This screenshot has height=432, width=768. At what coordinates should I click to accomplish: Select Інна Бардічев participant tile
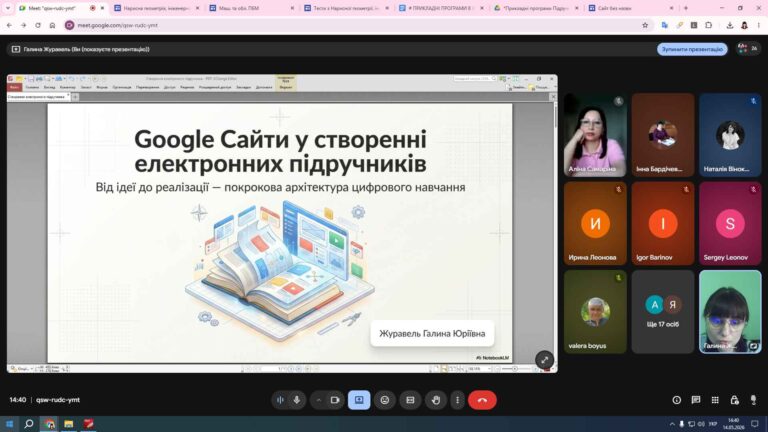(663, 135)
